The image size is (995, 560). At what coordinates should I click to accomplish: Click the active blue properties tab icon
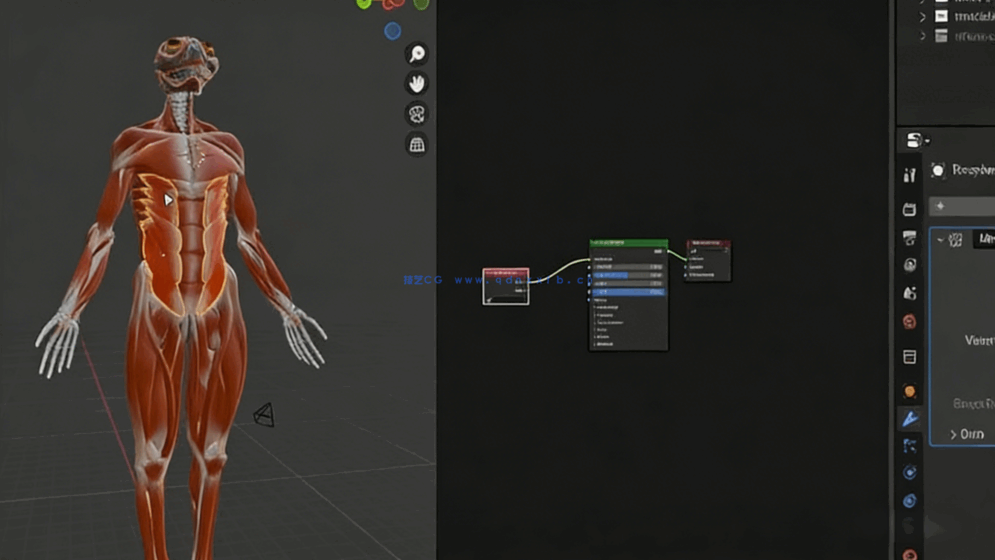[909, 418]
